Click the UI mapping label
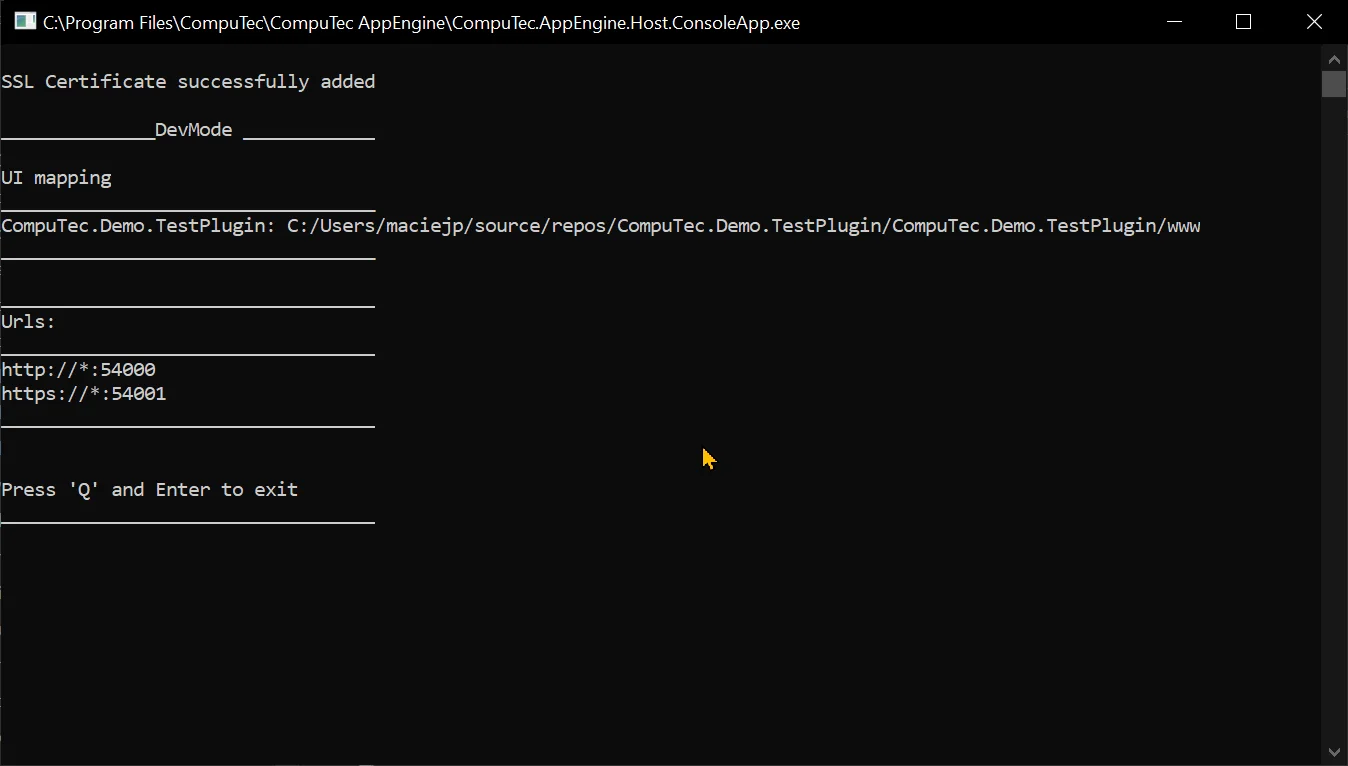 click(x=56, y=177)
